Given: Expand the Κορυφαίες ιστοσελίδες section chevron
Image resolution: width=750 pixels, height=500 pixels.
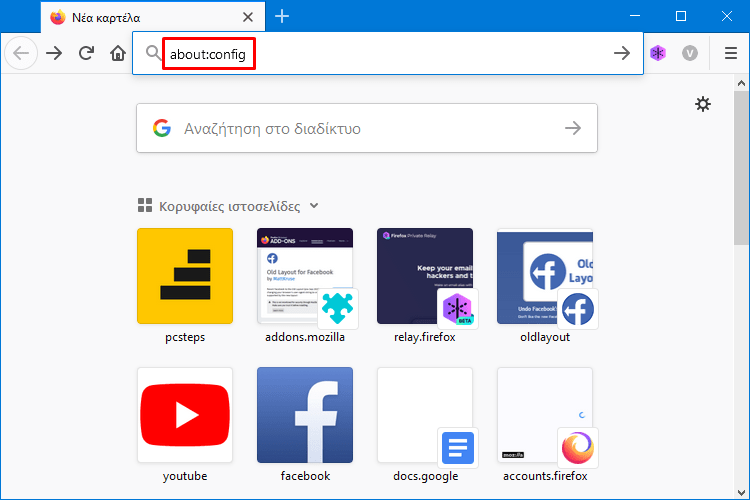Looking at the screenshot, I should click(314, 206).
